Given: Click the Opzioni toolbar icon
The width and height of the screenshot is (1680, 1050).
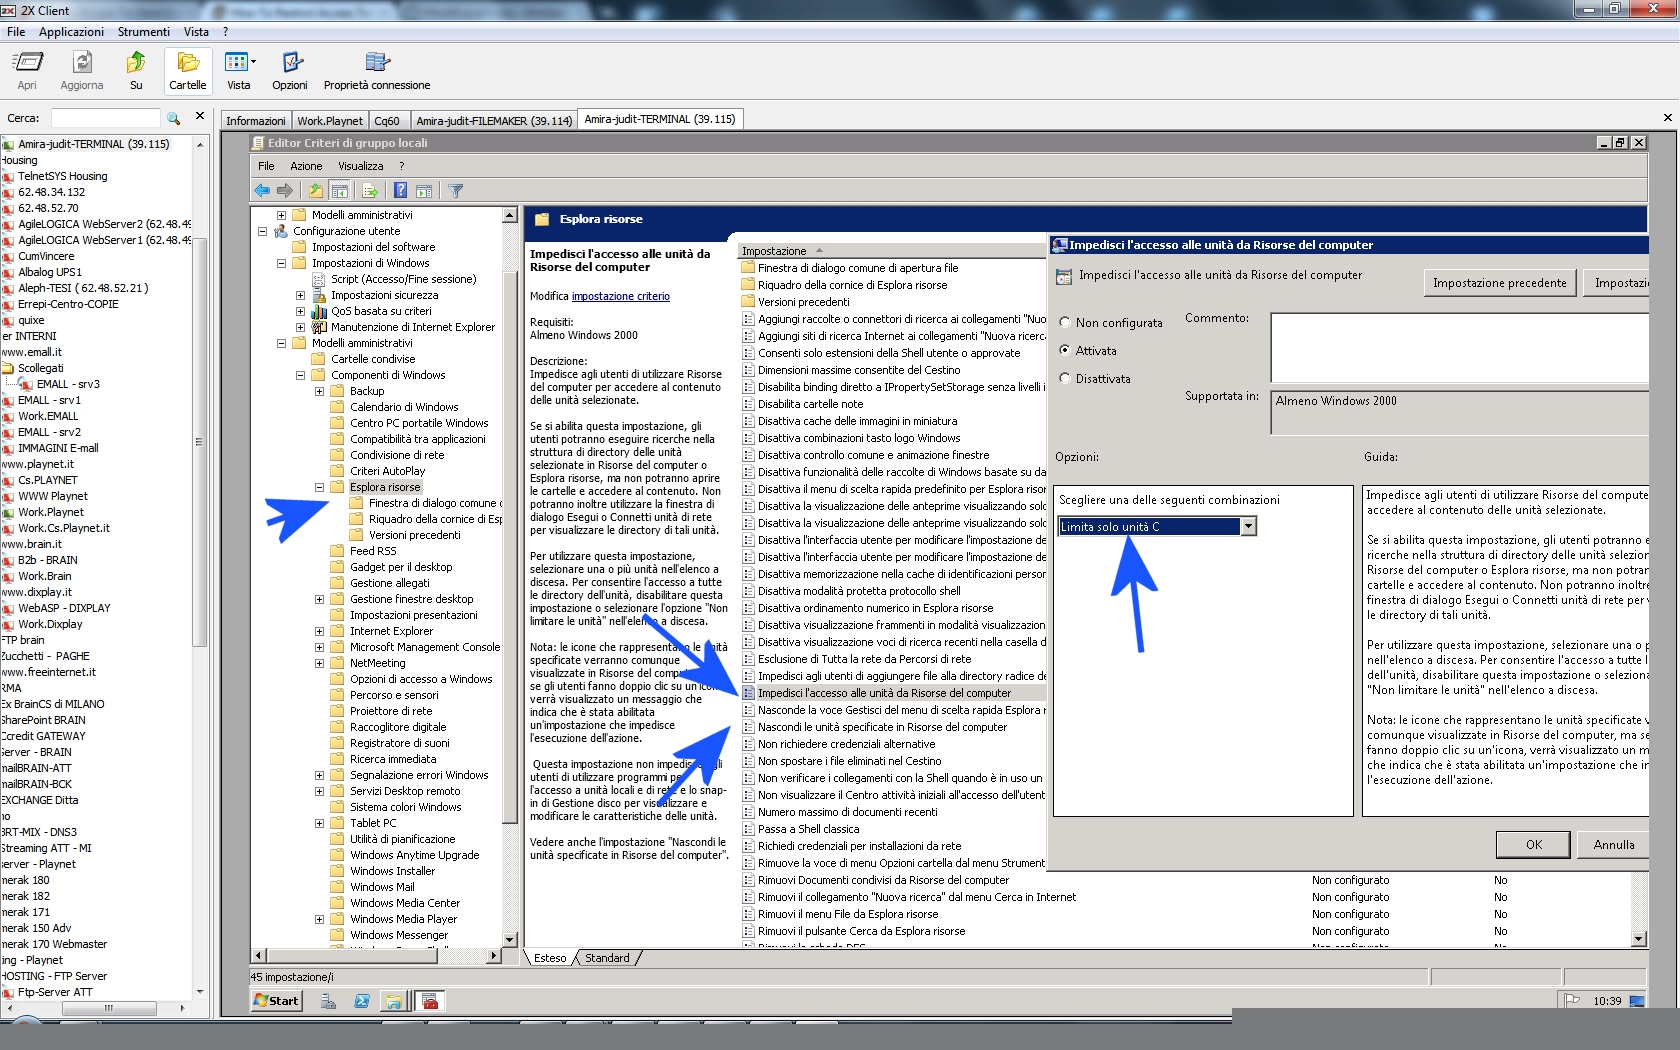Looking at the screenshot, I should click(290, 70).
